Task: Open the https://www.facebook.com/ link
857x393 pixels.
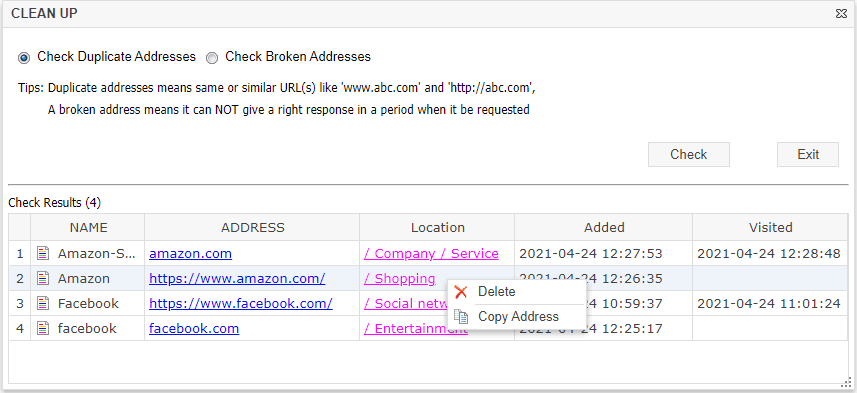Action: pos(240,303)
